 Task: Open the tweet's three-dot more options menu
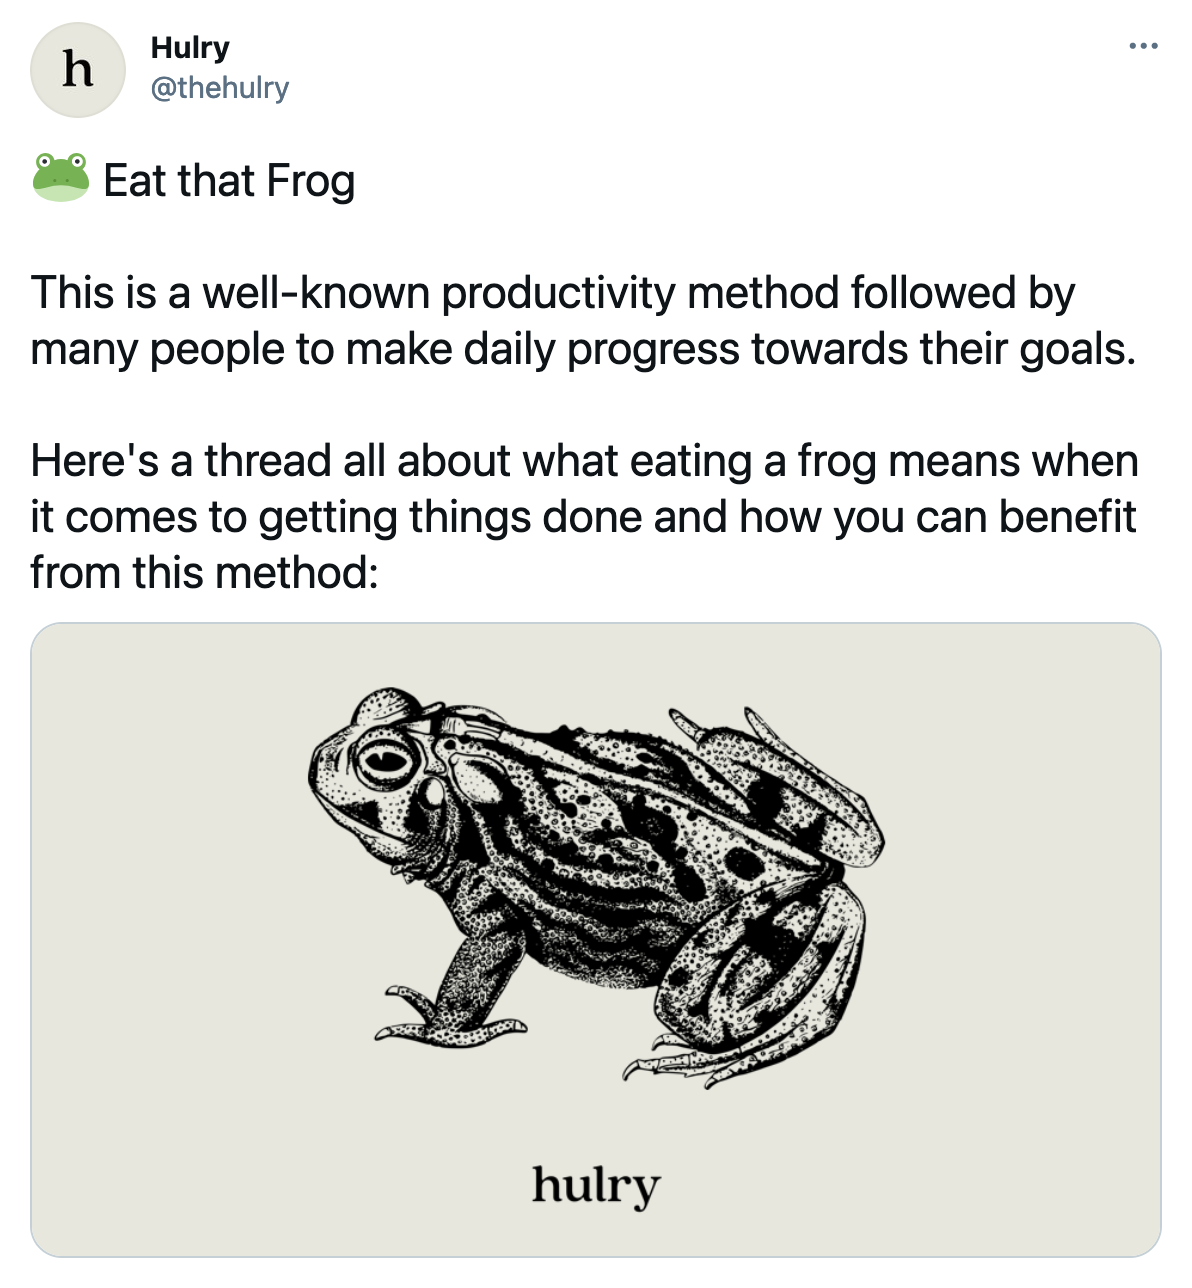click(x=1143, y=46)
